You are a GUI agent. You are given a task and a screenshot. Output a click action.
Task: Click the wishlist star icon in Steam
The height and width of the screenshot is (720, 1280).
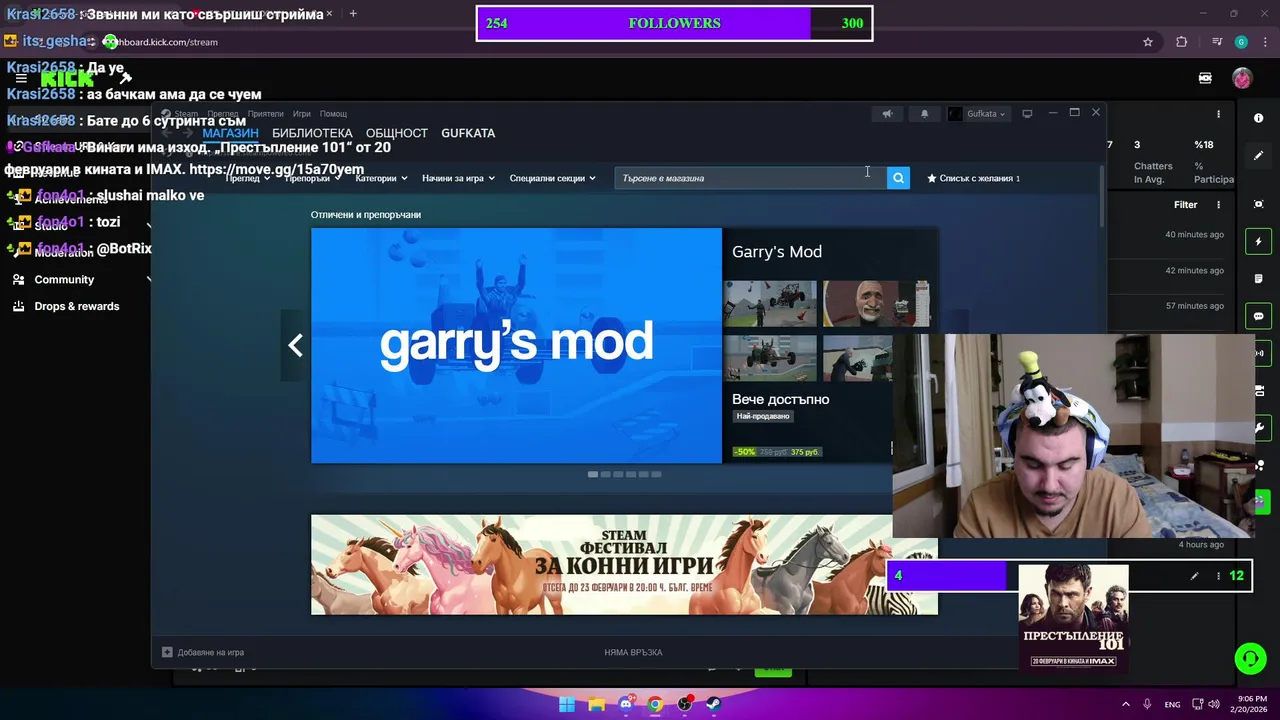pyautogui.click(x=932, y=178)
